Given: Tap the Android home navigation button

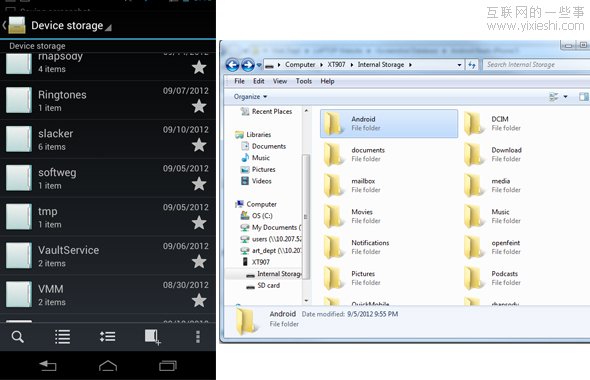Looking at the screenshot, I should click(108, 365).
